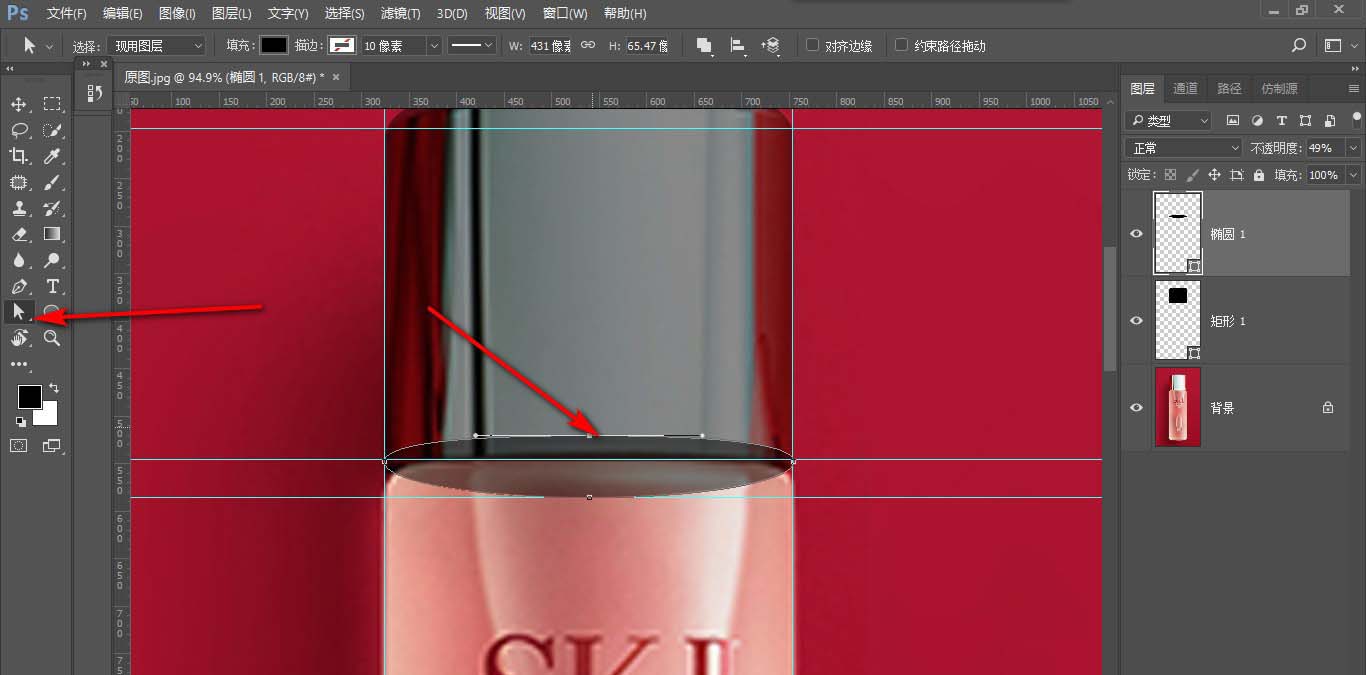
Task: Open the 现用图层 select dropdown
Action: [x=158, y=45]
